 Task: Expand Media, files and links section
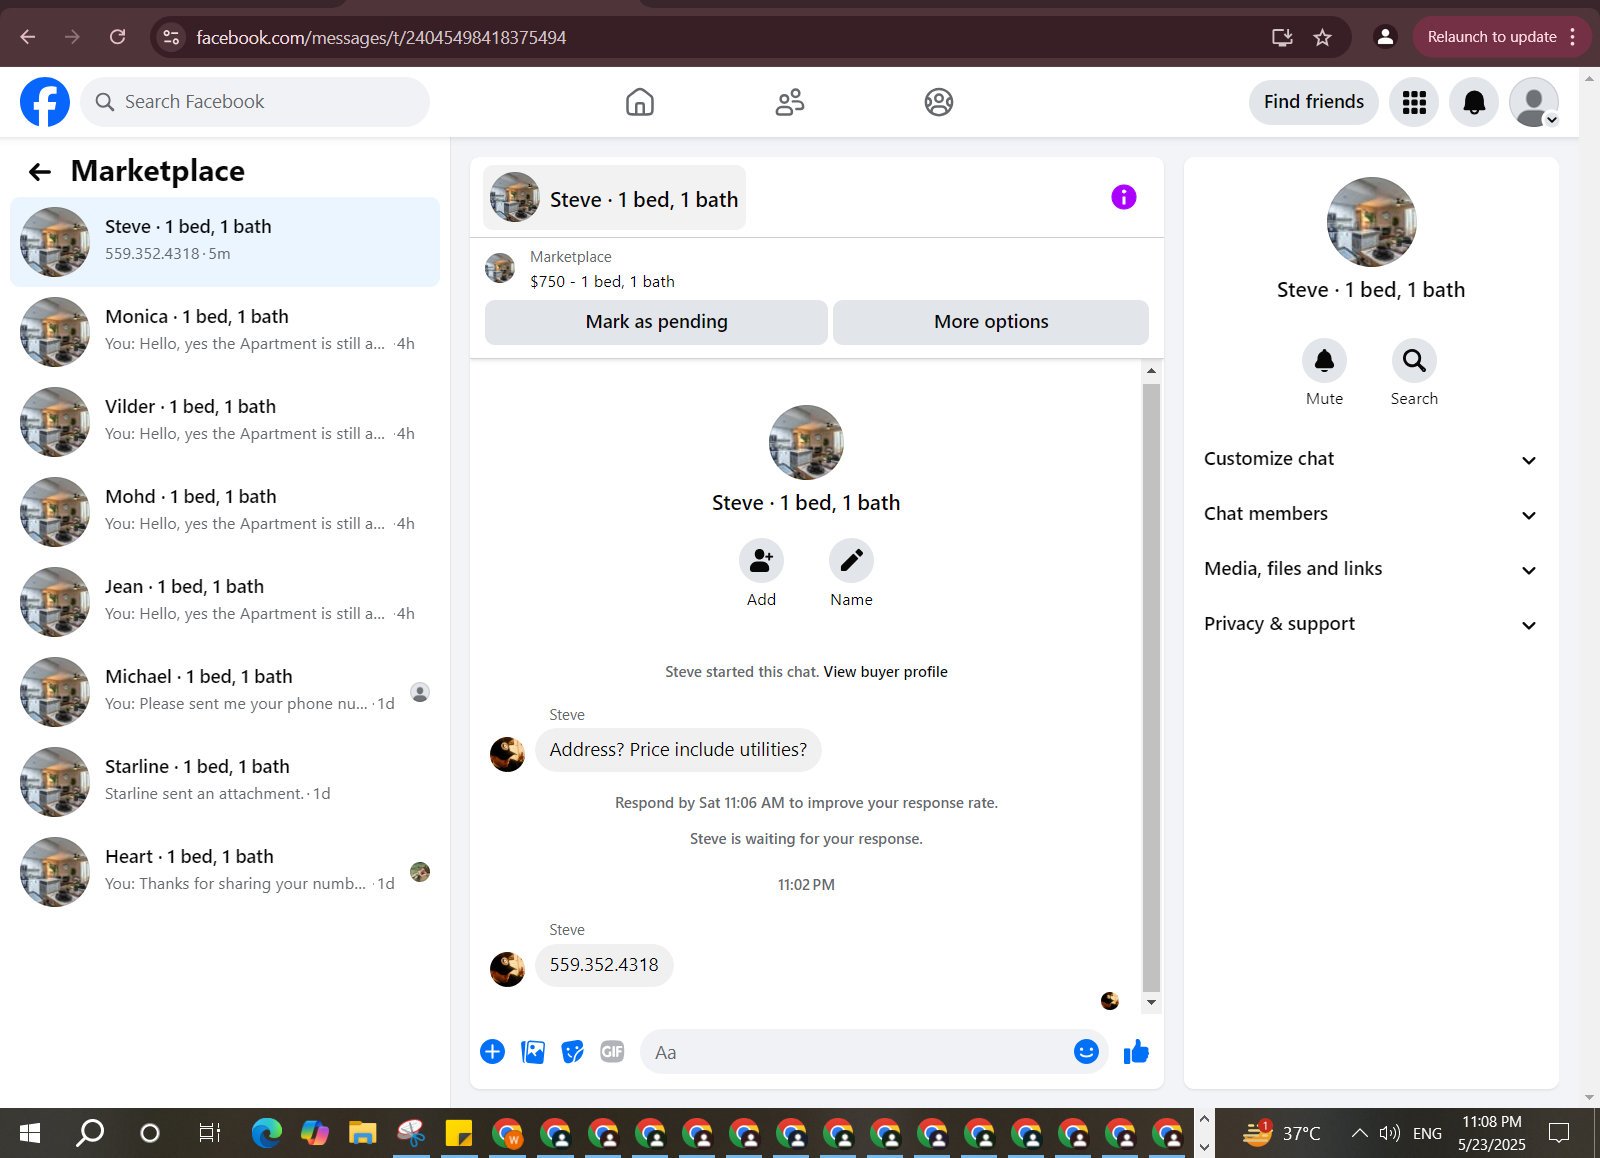coord(1370,569)
